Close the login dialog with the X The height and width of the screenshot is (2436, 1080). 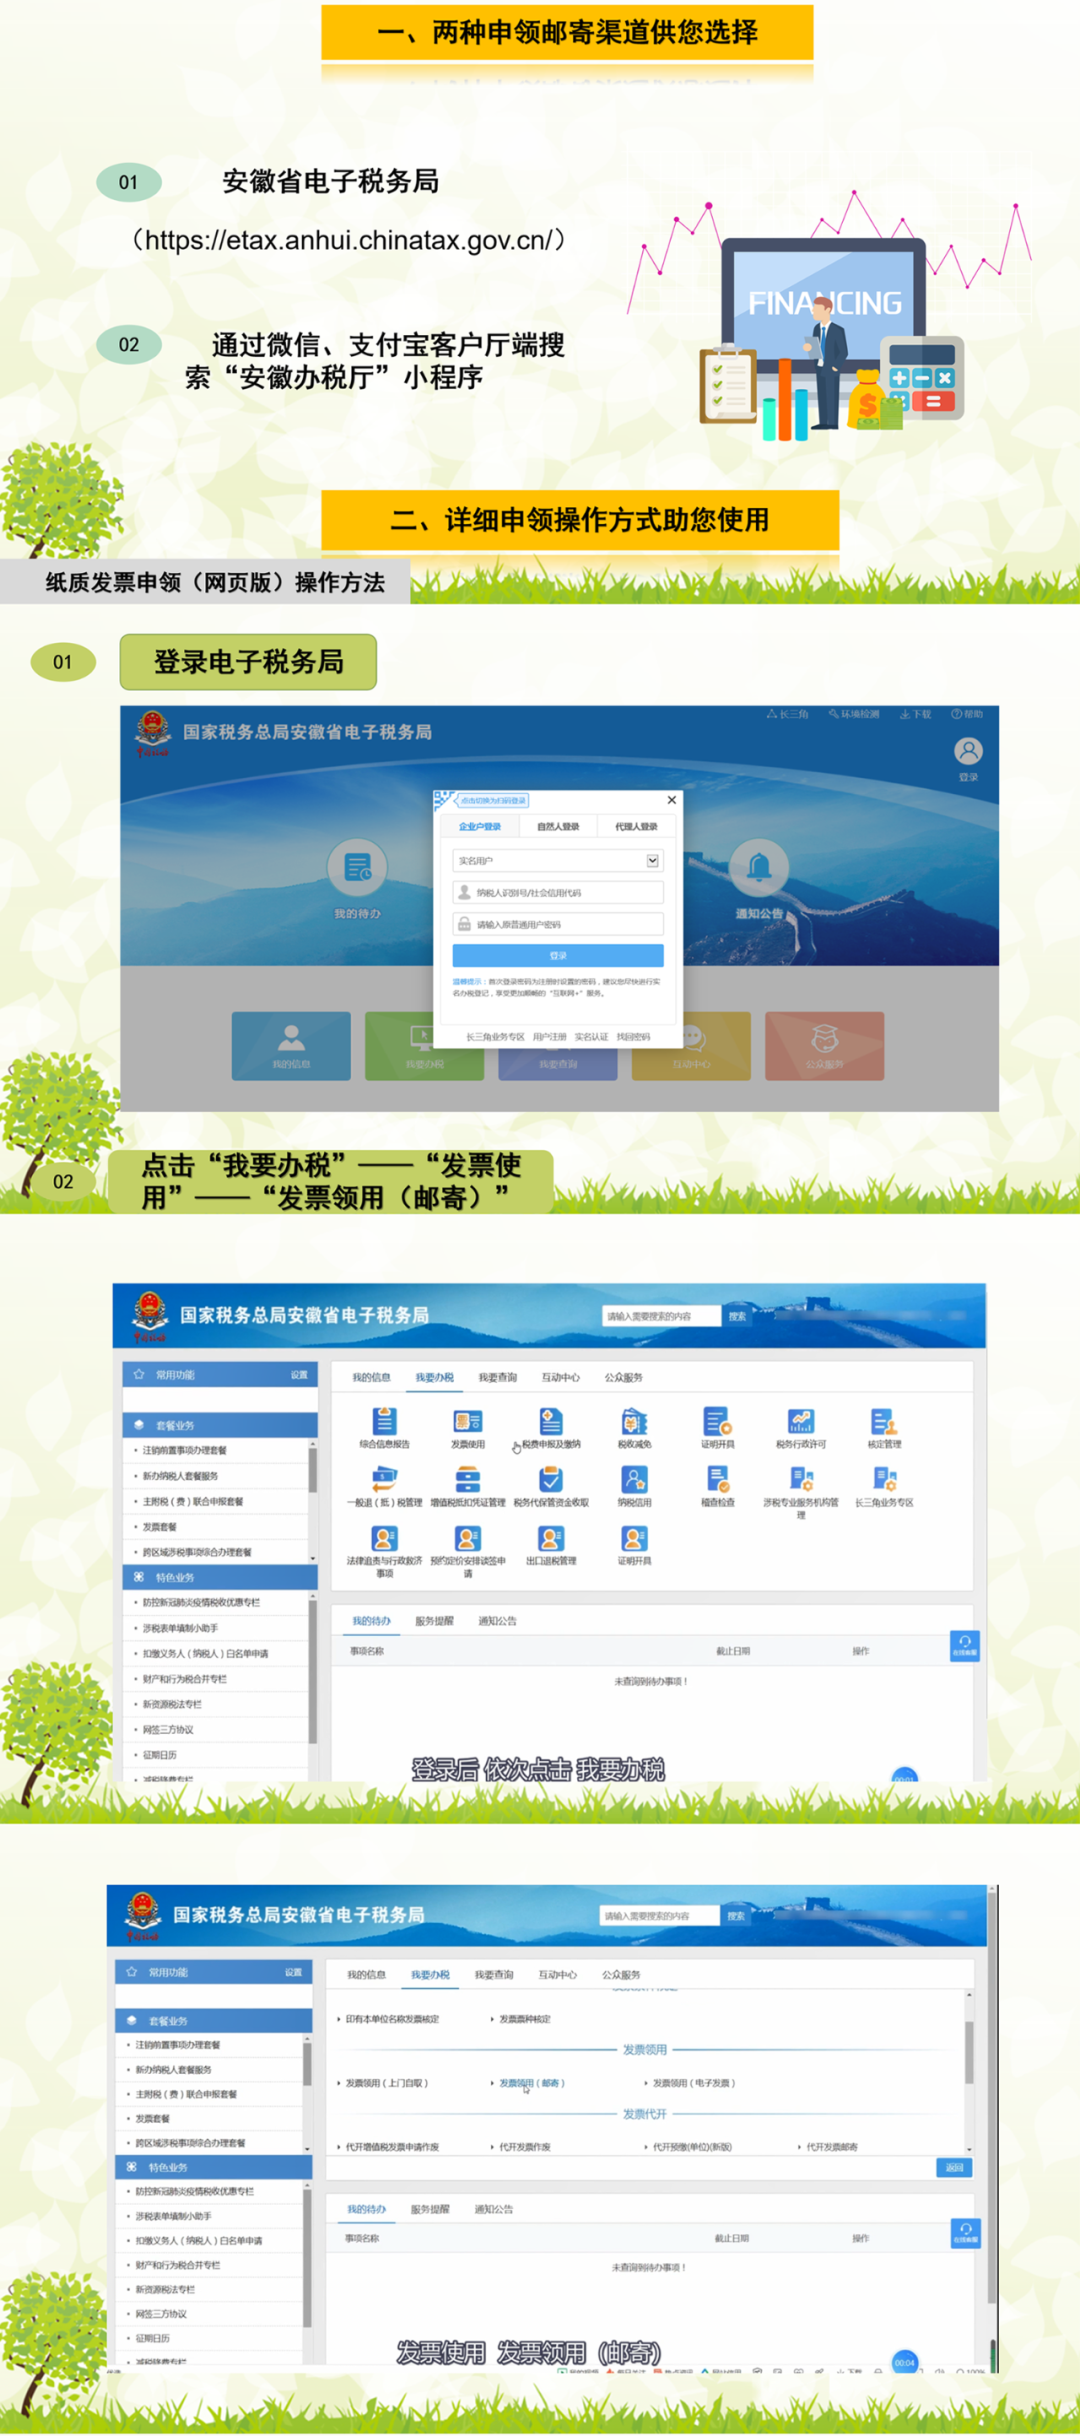point(672,800)
